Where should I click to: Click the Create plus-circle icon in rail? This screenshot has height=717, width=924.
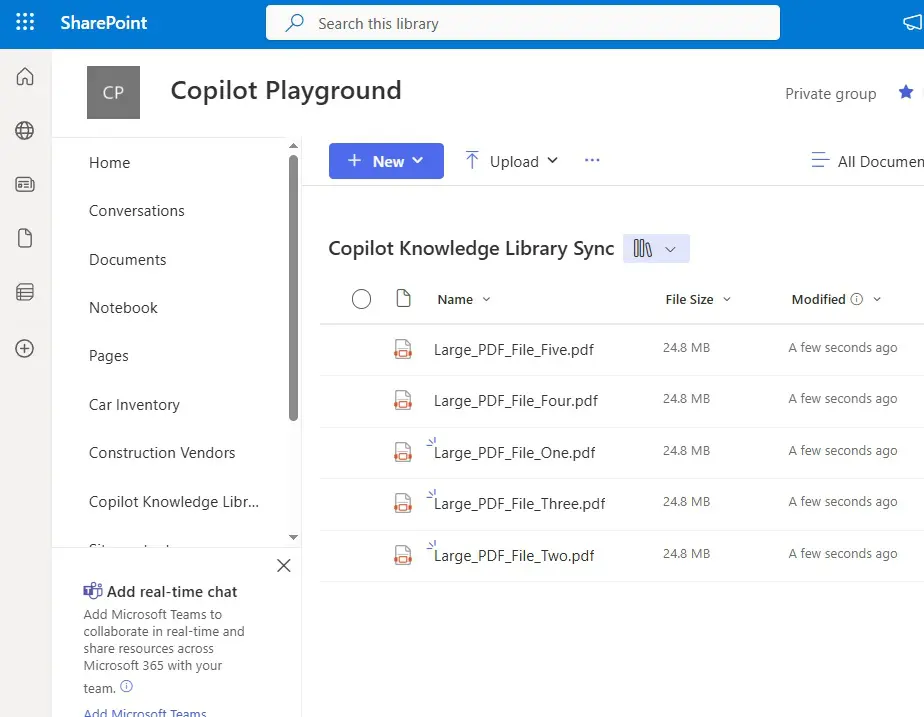[25, 348]
